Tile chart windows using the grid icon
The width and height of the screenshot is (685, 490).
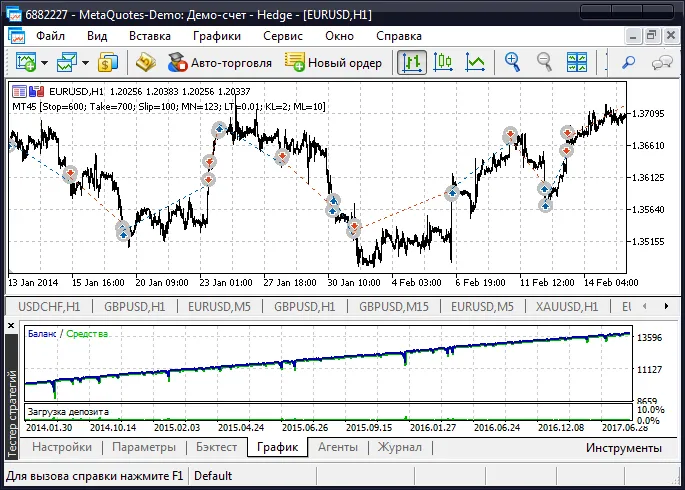click(579, 63)
